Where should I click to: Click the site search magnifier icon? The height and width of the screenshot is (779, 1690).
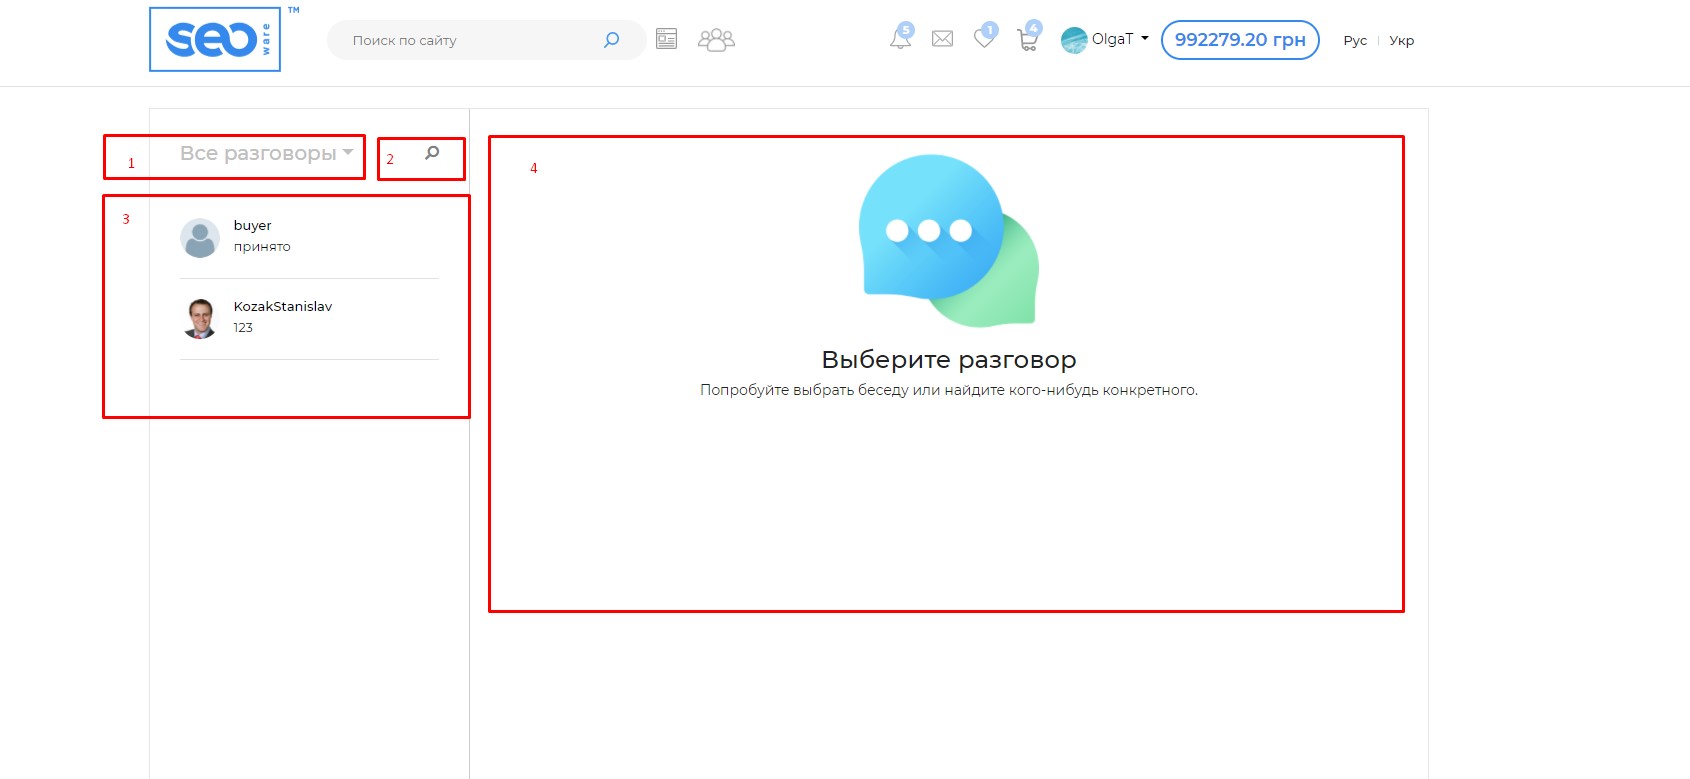pyautogui.click(x=611, y=40)
